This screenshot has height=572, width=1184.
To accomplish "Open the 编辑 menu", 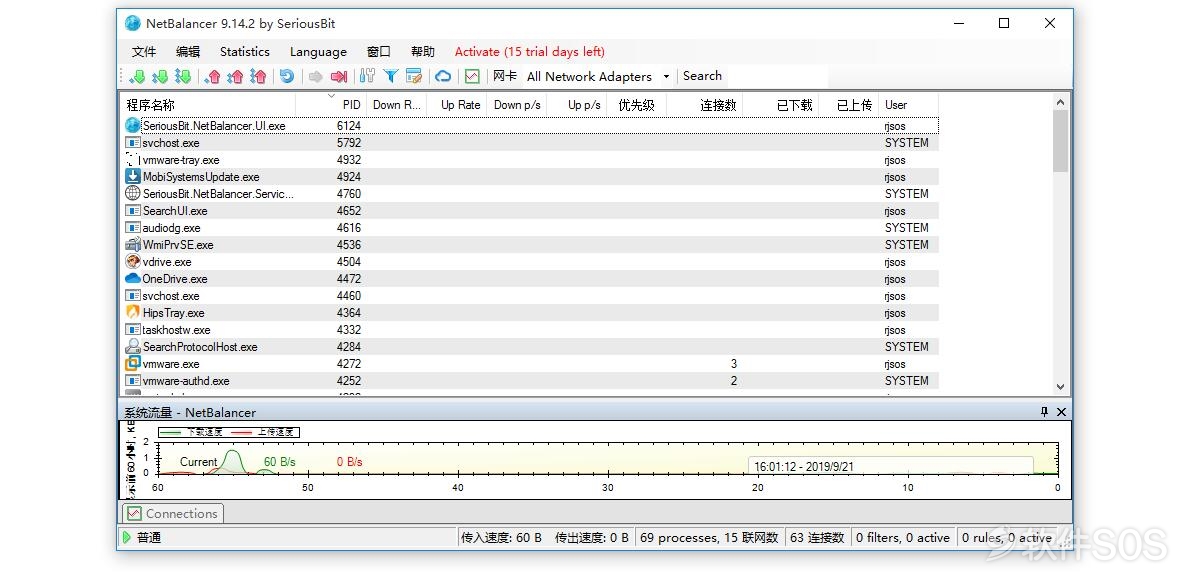I will point(188,52).
